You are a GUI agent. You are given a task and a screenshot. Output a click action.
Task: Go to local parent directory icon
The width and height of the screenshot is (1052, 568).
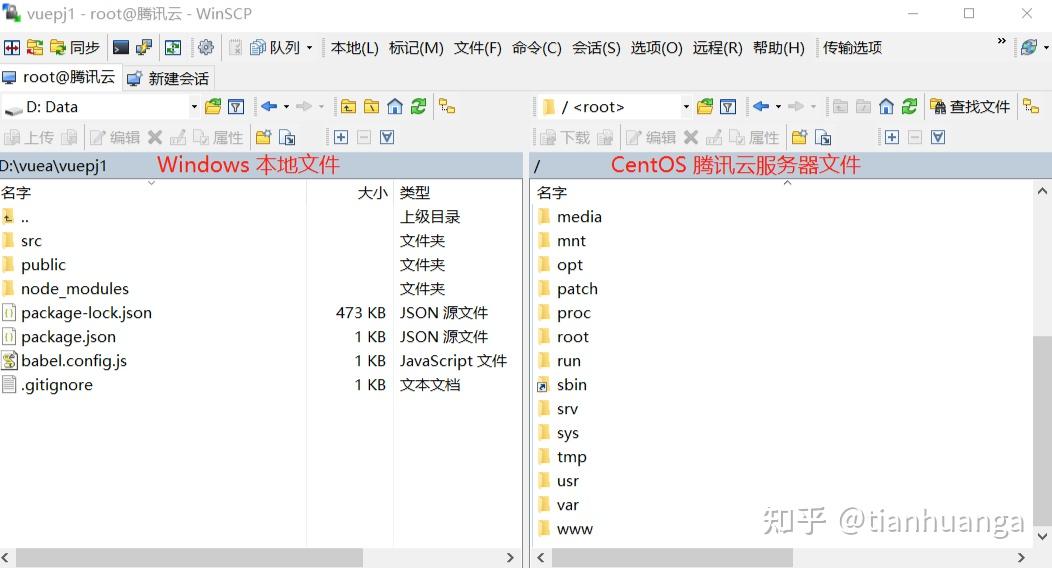click(x=348, y=107)
